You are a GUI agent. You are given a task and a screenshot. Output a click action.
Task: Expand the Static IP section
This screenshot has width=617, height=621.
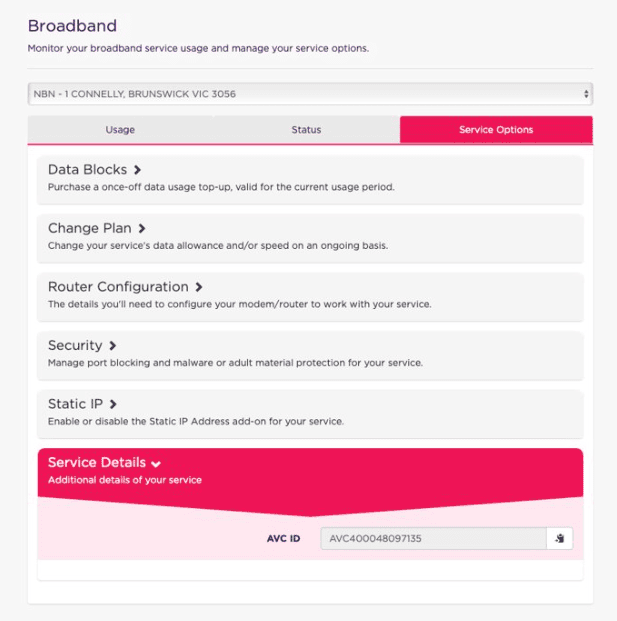[75, 404]
